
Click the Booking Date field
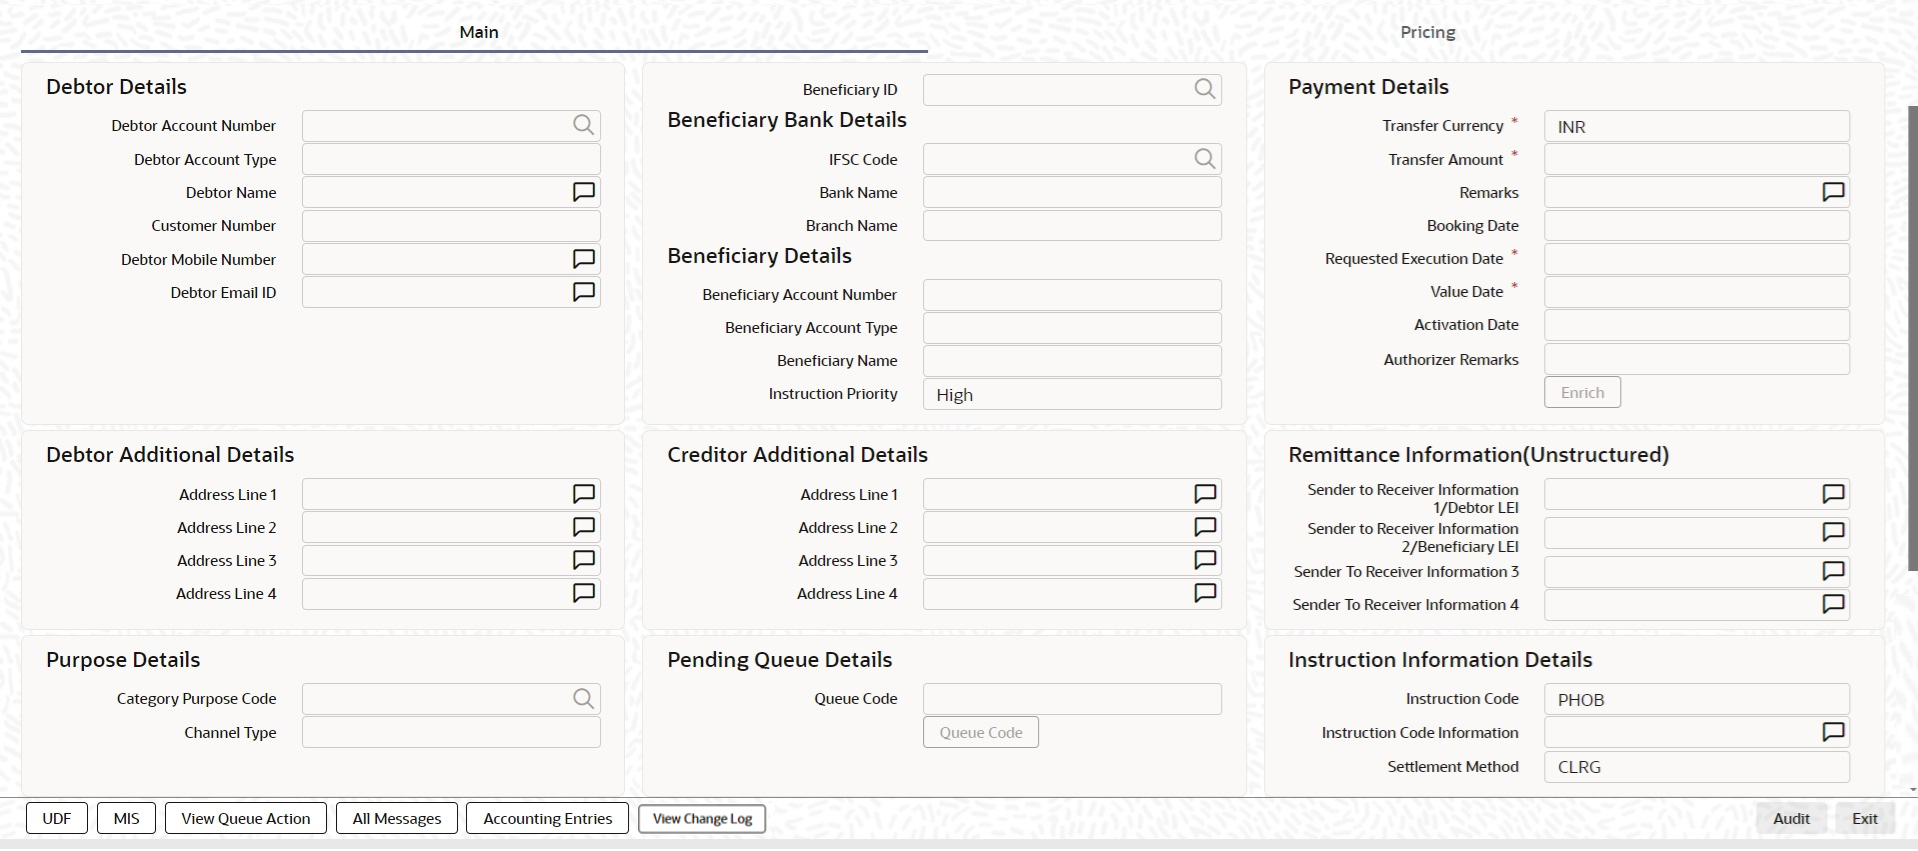click(1697, 225)
